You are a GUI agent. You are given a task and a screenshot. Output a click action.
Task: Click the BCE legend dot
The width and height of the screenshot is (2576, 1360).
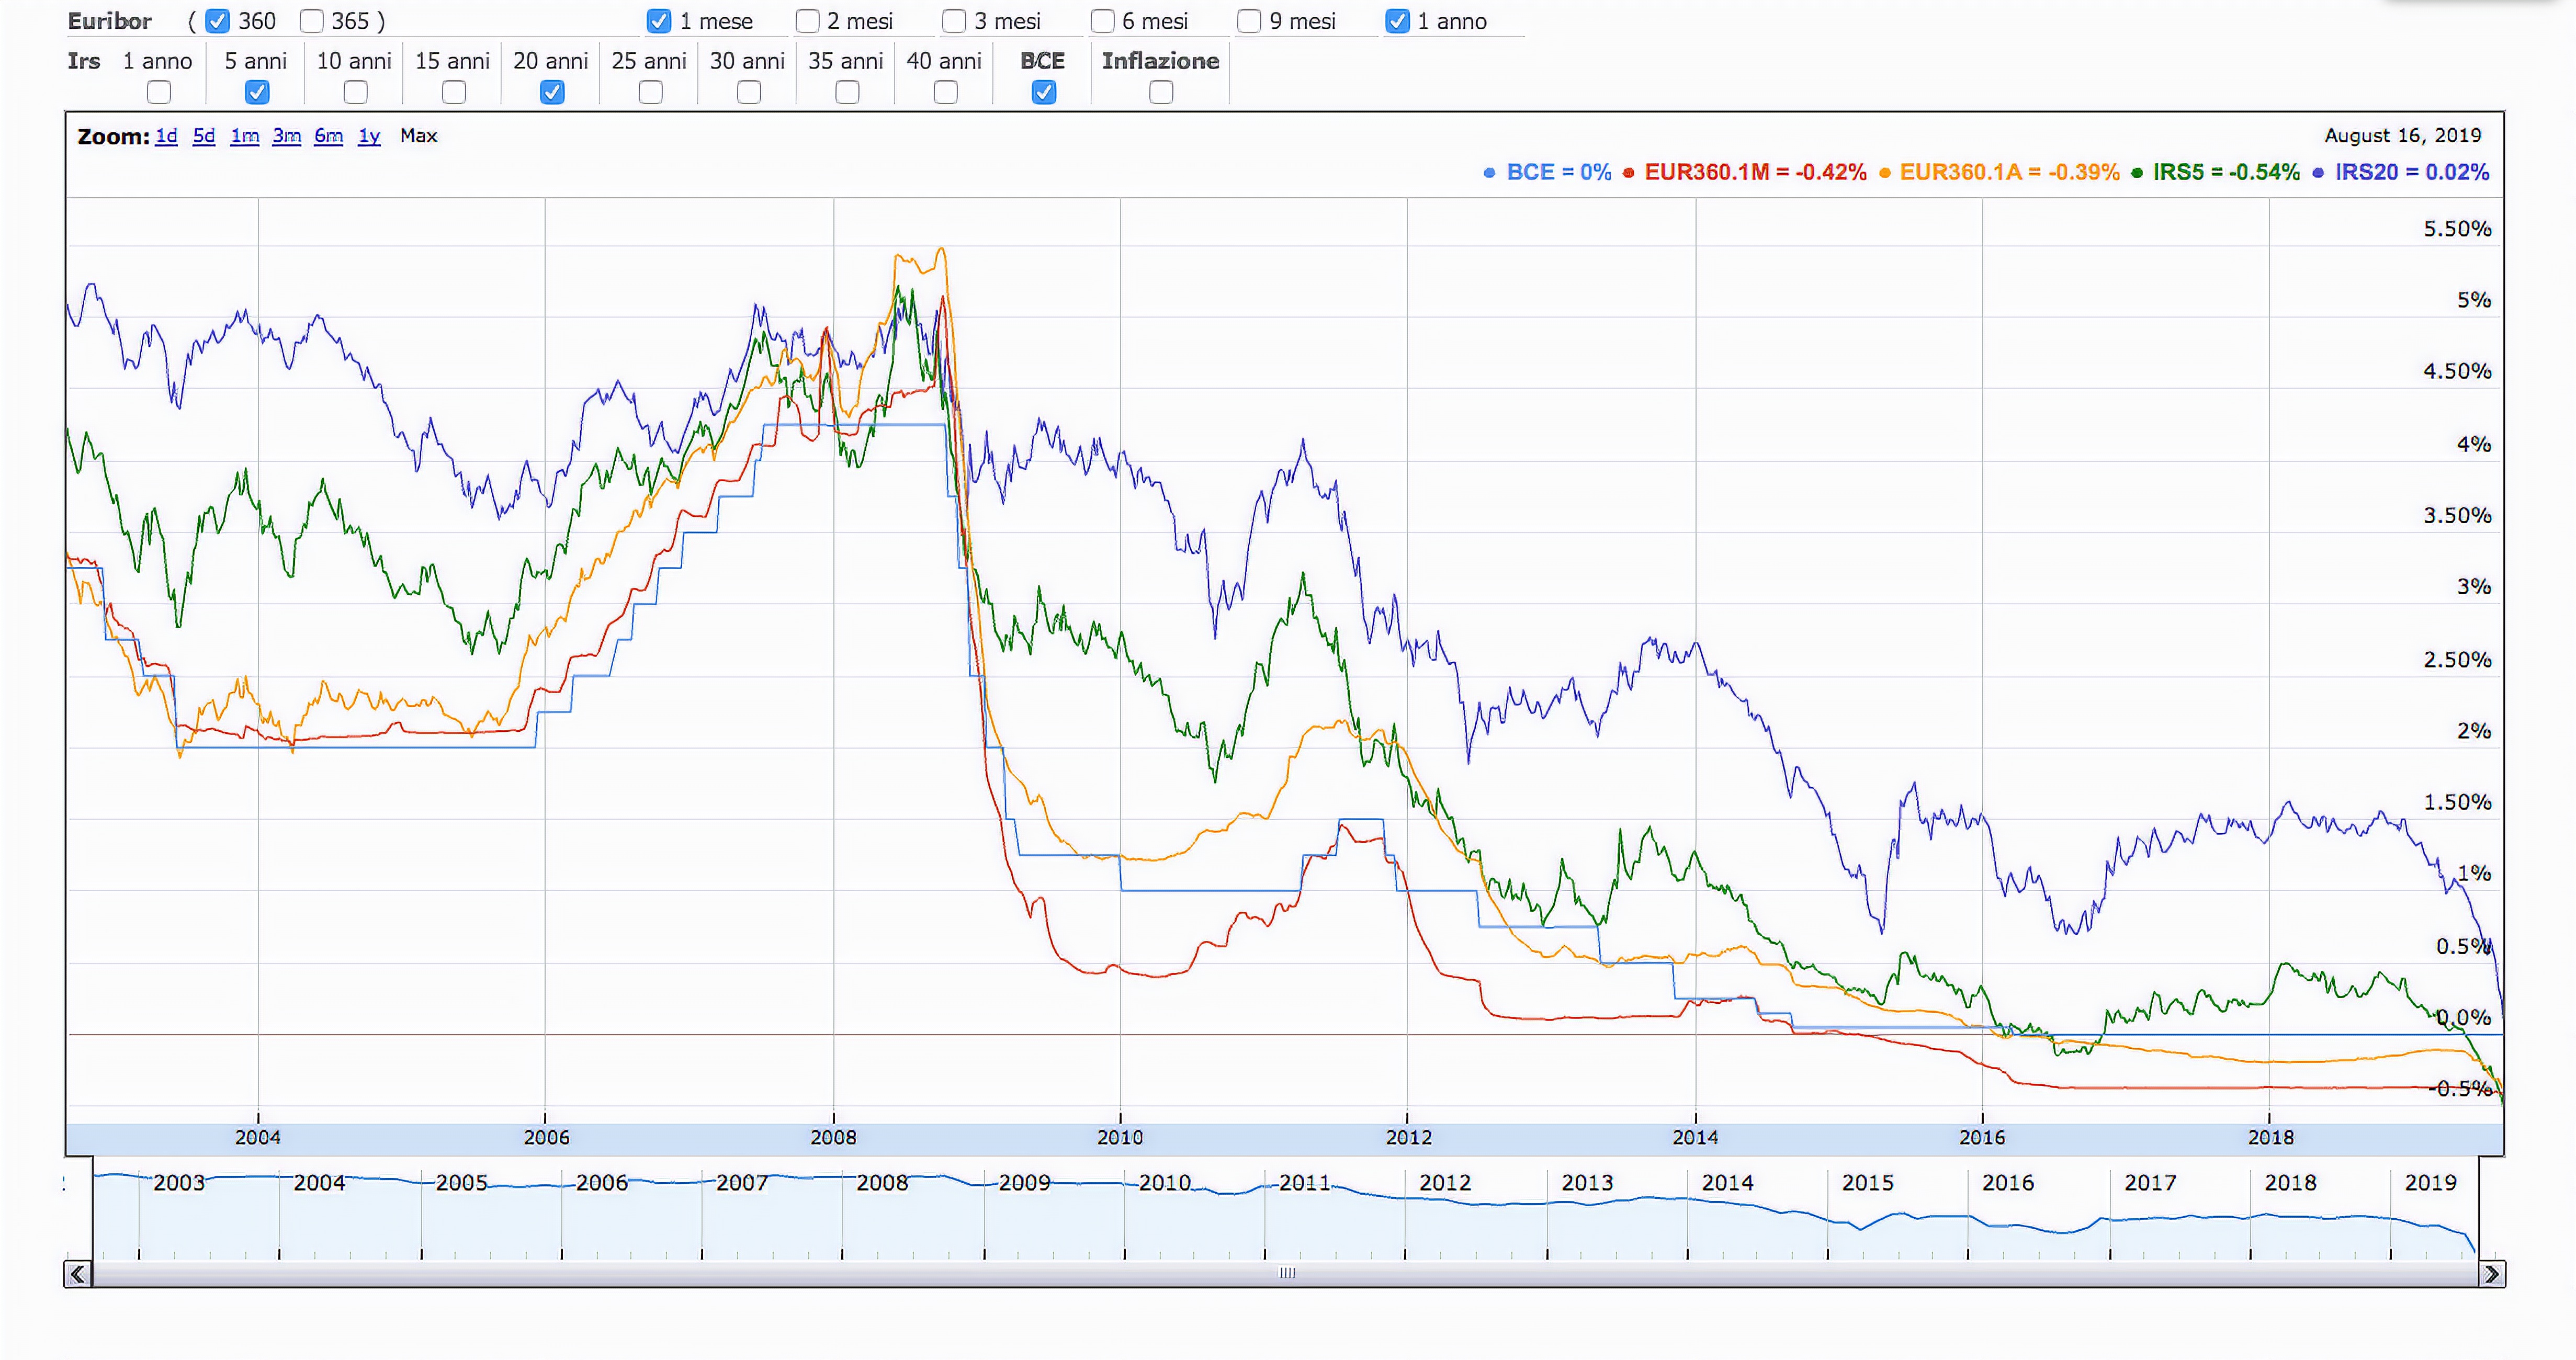(x=1489, y=173)
